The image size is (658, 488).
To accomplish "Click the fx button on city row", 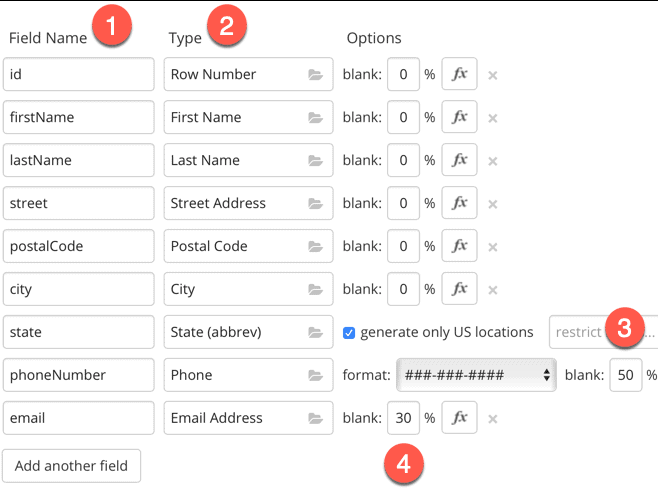I will click(x=459, y=289).
